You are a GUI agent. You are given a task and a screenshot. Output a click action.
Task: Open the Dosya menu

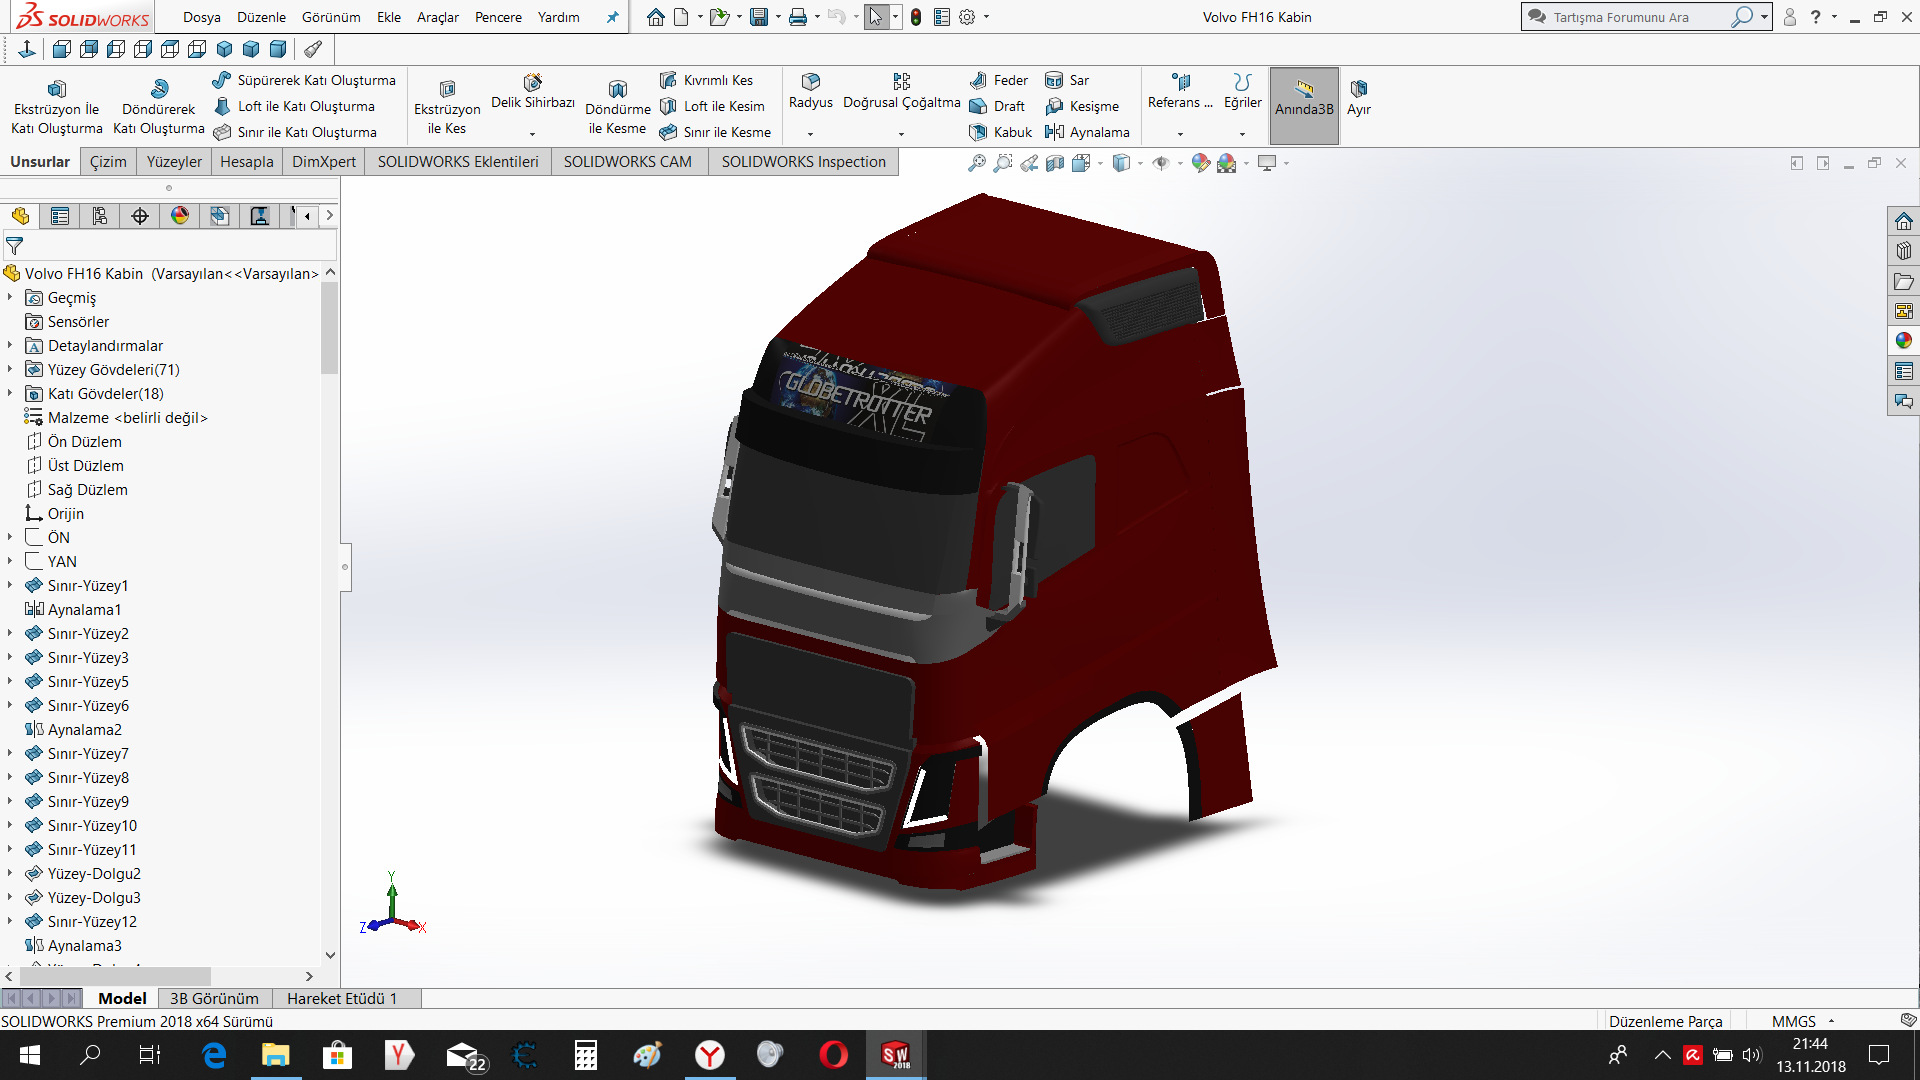click(x=201, y=17)
